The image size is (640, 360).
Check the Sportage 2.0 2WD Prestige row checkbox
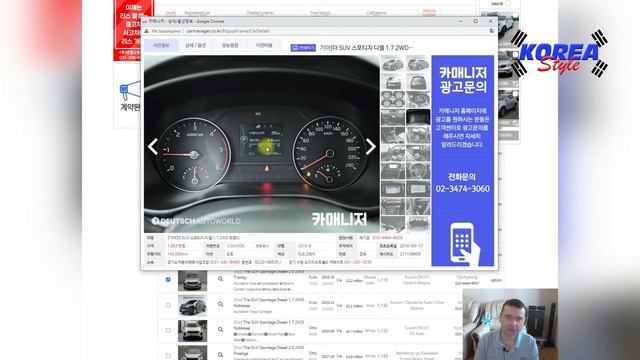tap(168, 356)
